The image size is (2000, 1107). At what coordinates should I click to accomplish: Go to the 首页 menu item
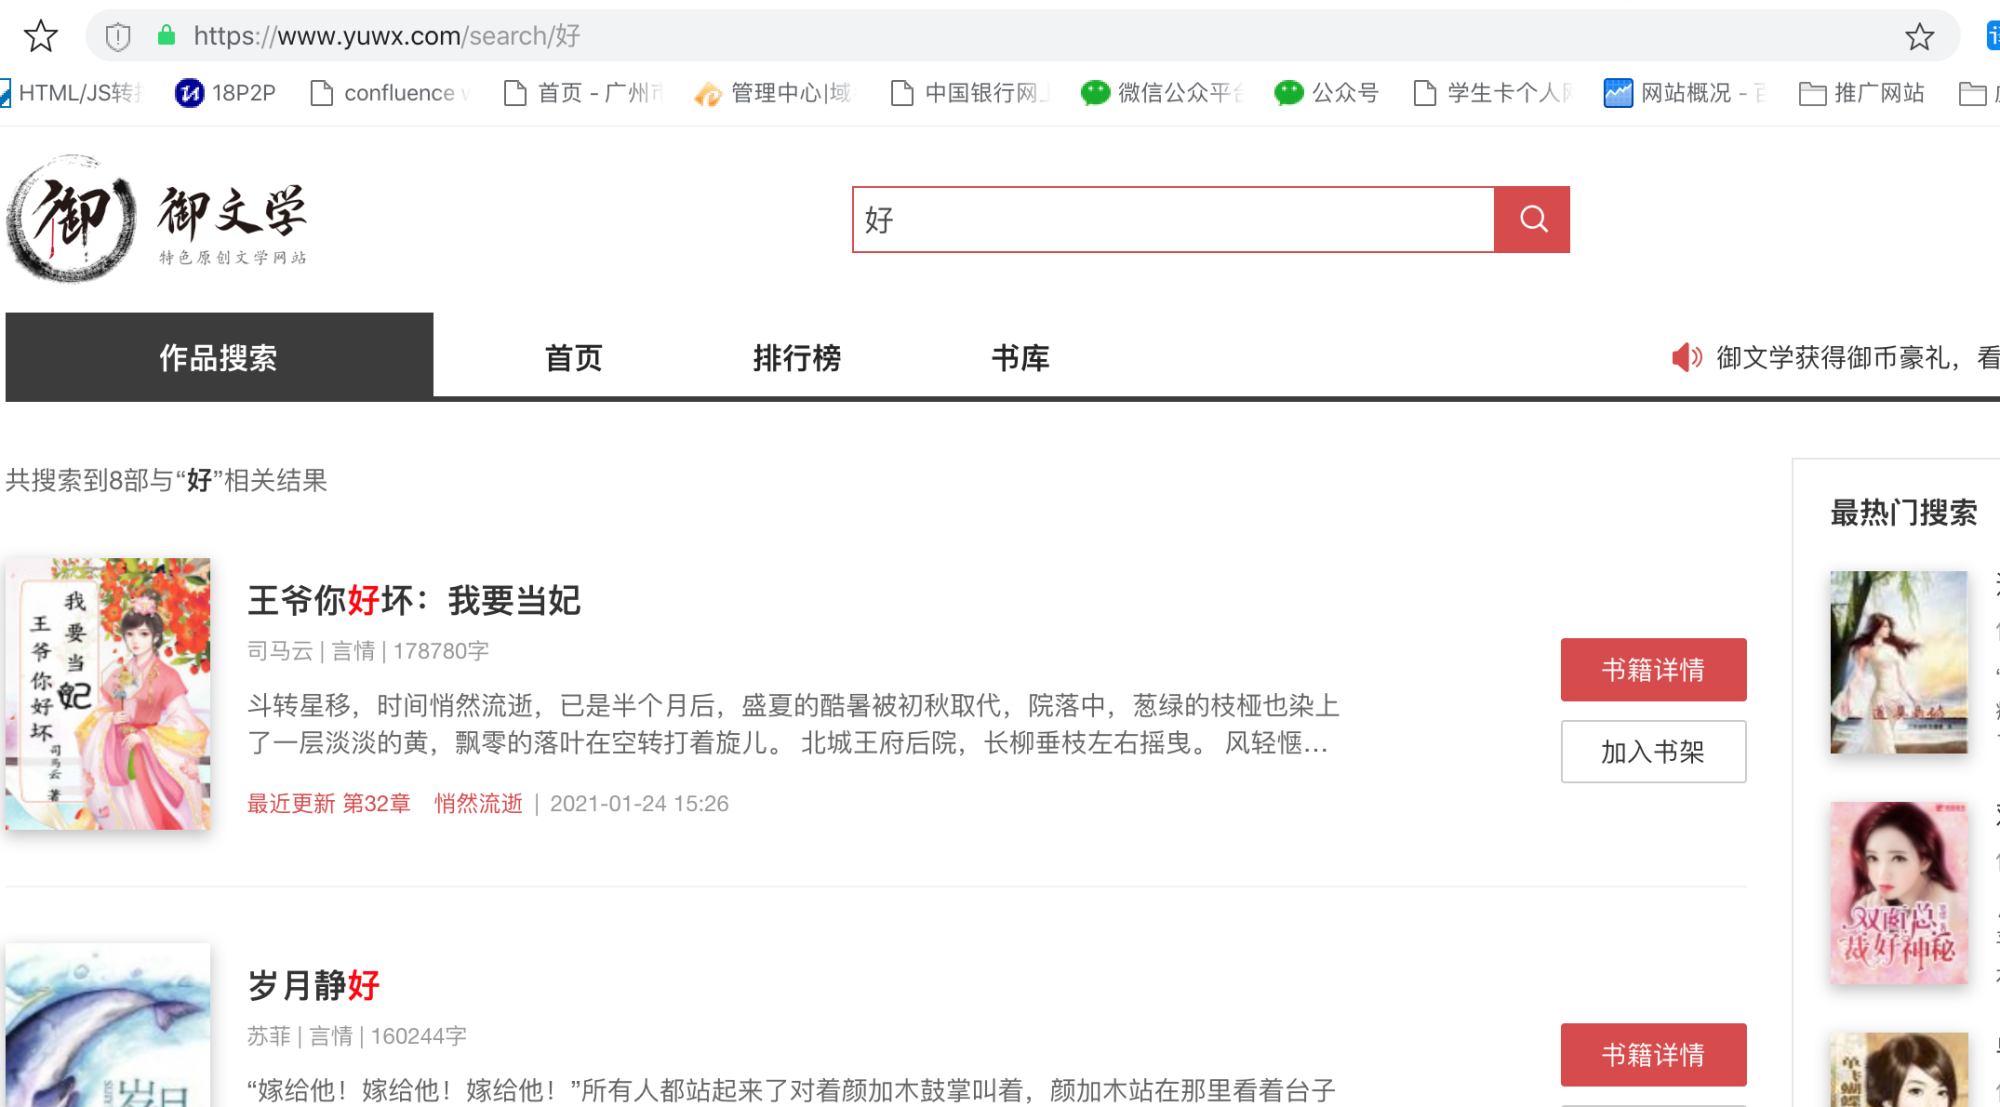(573, 357)
